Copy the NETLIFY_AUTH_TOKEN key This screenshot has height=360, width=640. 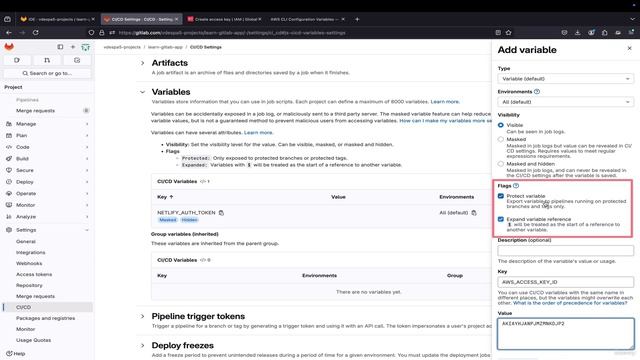pyautogui.click(x=221, y=213)
